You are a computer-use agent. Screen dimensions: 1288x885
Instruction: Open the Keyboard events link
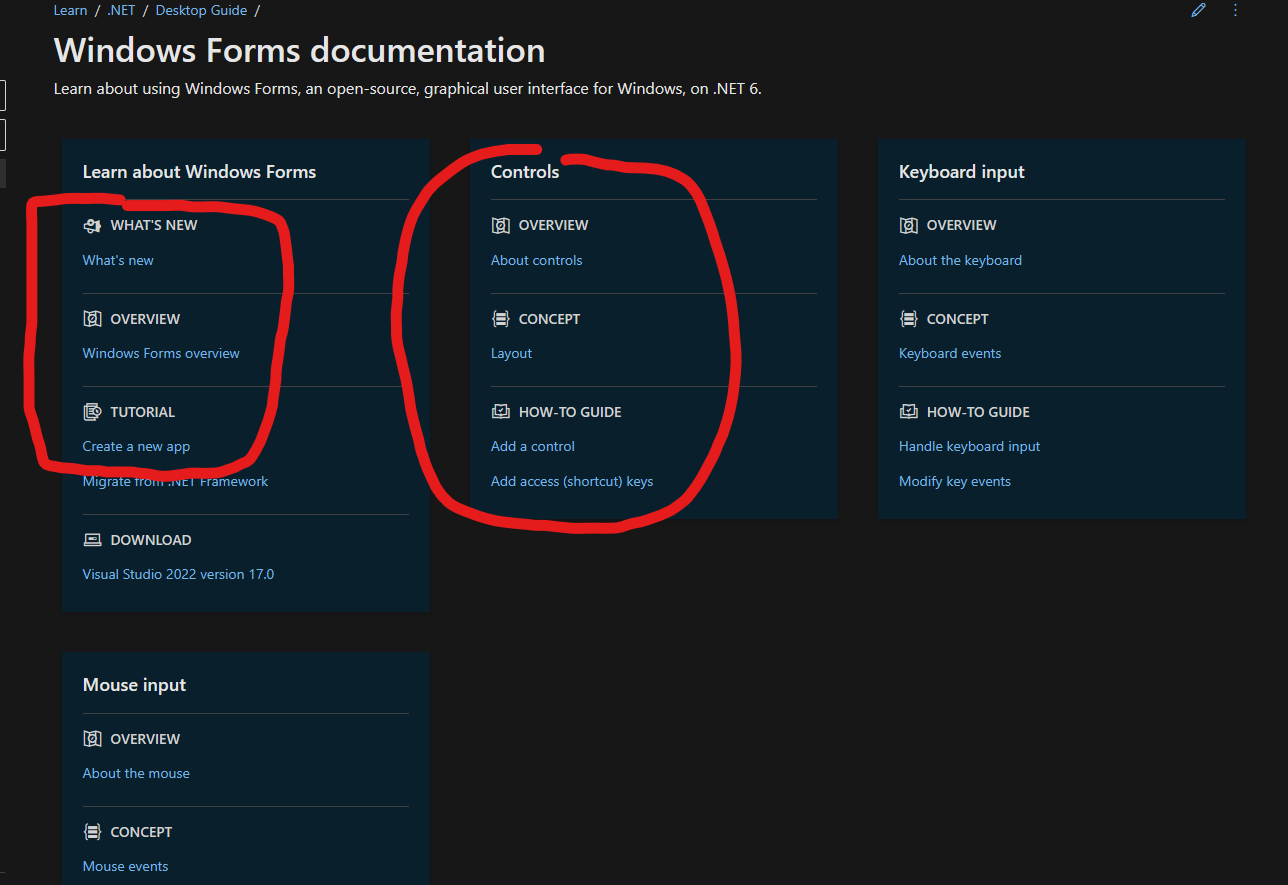coord(950,354)
